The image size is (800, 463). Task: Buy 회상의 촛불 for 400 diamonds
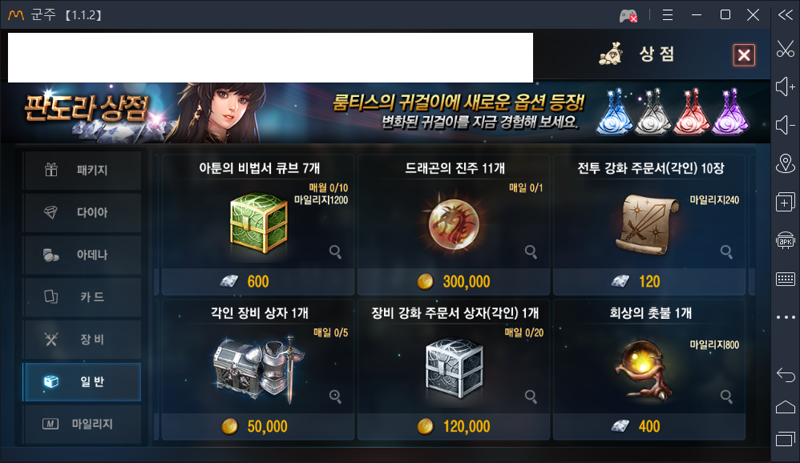tap(649, 426)
